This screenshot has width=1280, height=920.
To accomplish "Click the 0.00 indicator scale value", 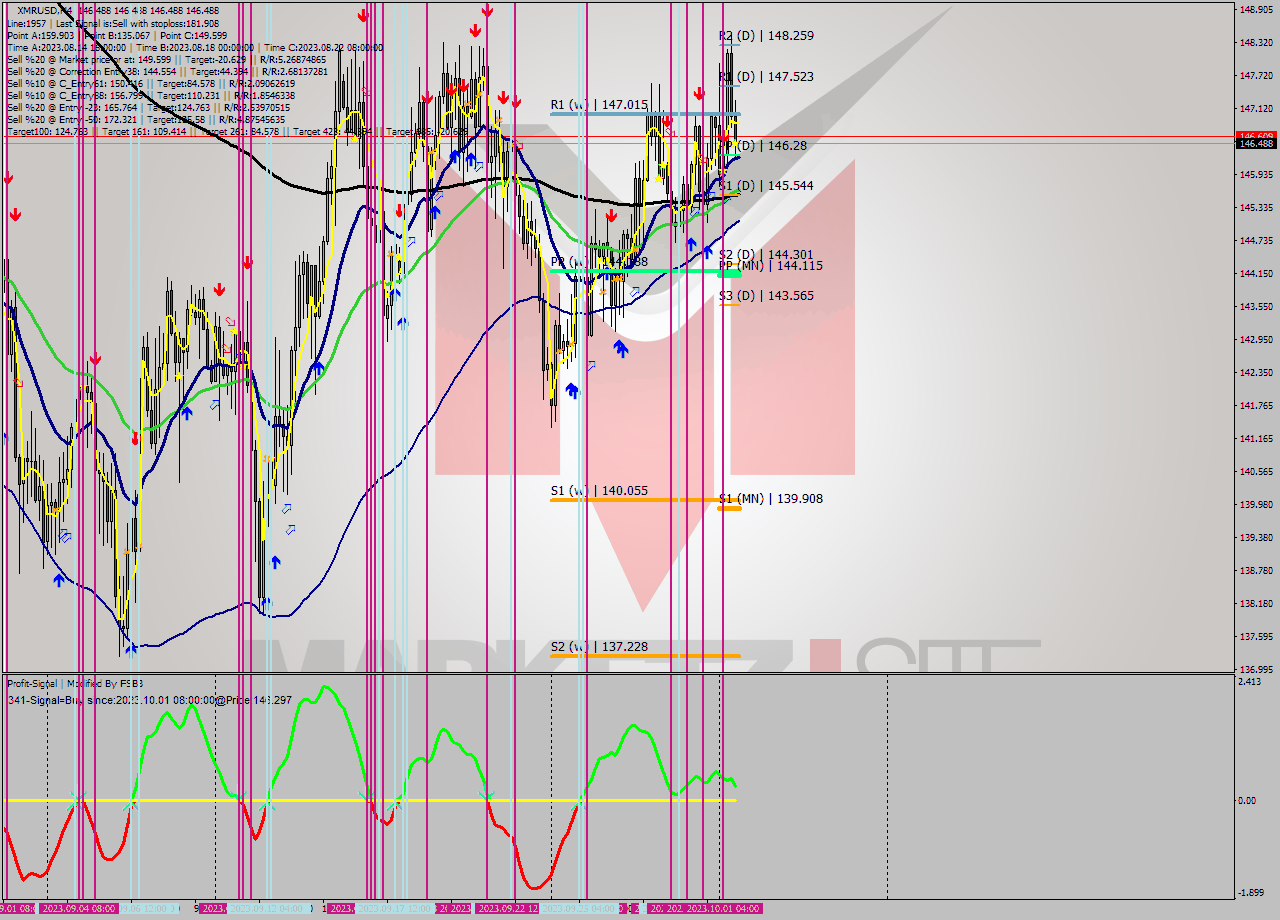I will (1248, 800).
